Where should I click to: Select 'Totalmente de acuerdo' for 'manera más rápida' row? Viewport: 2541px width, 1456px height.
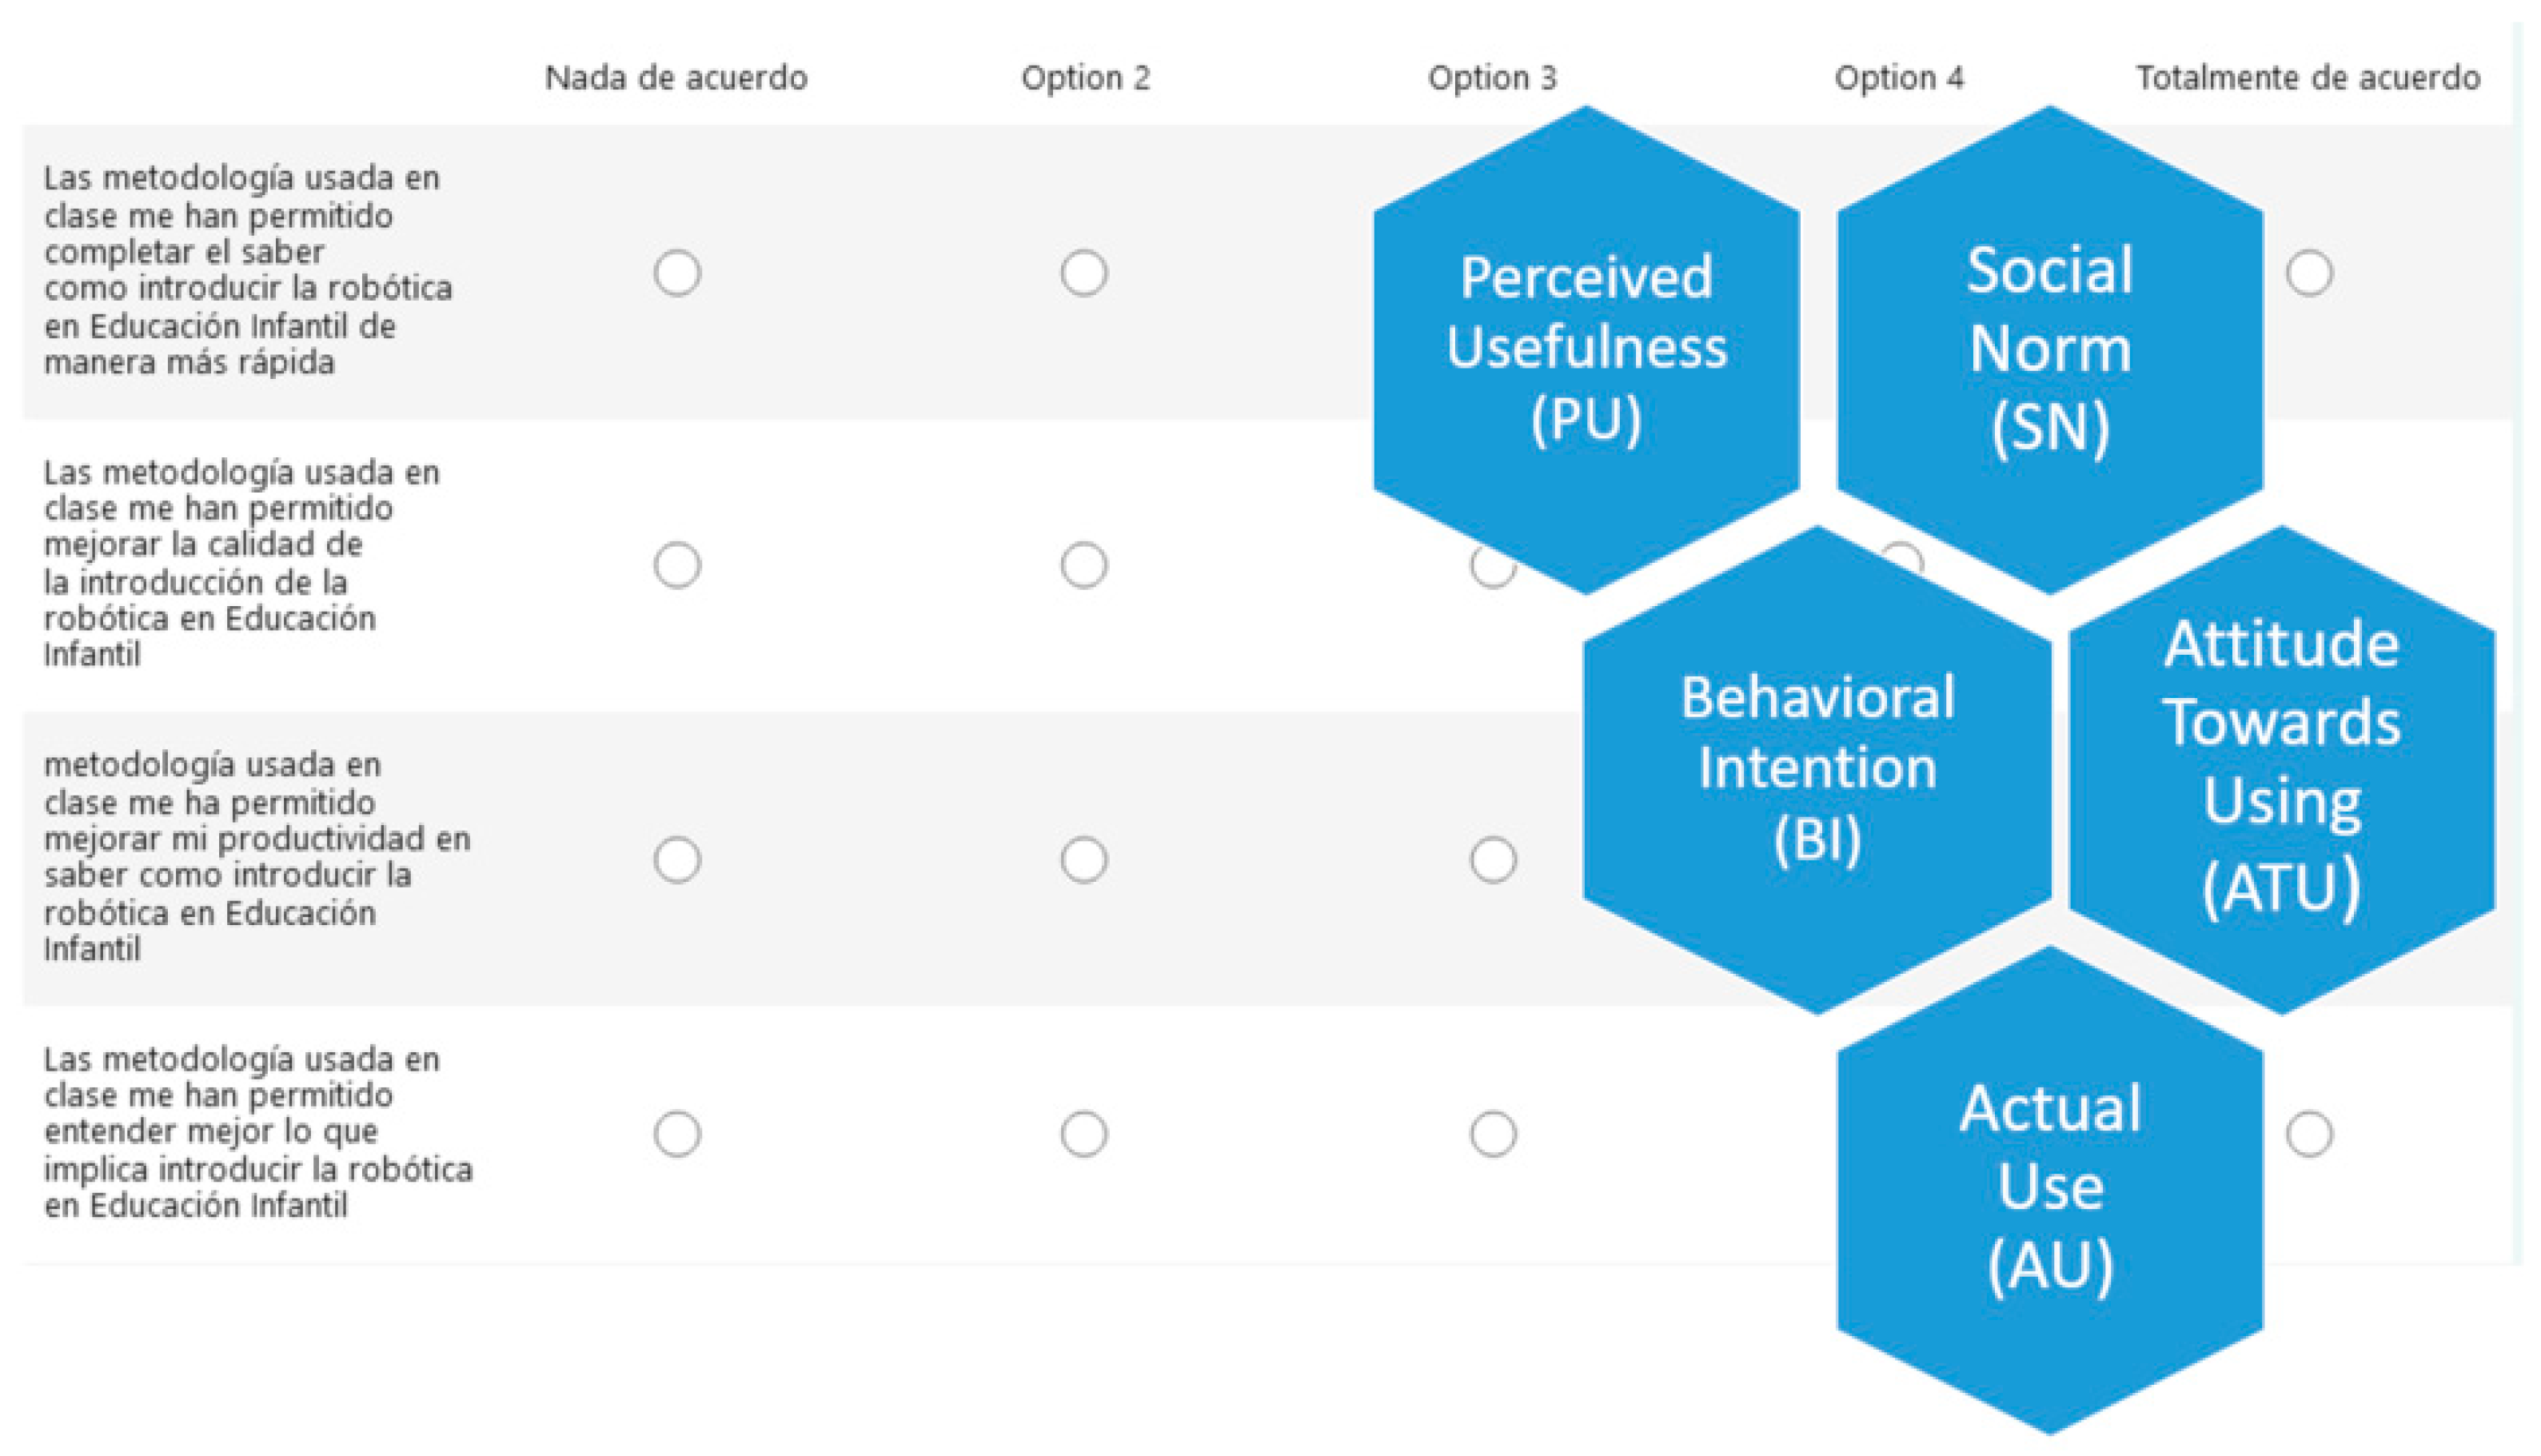[x=2309, y=273]
